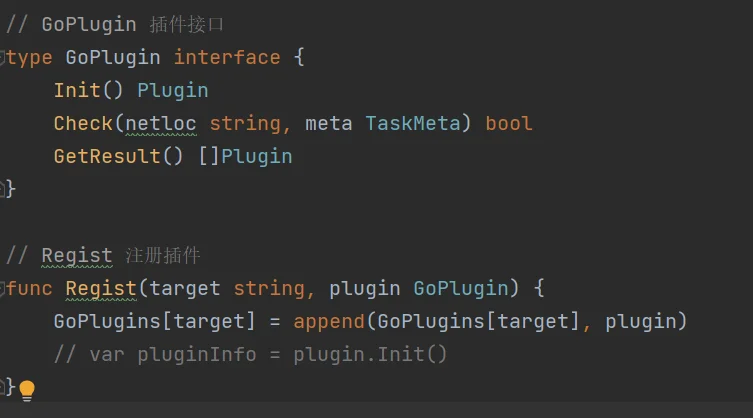Click the GetResult method name
Image resolution: width=753 pixels, height=418 pixels.
[x=107, y=157]
